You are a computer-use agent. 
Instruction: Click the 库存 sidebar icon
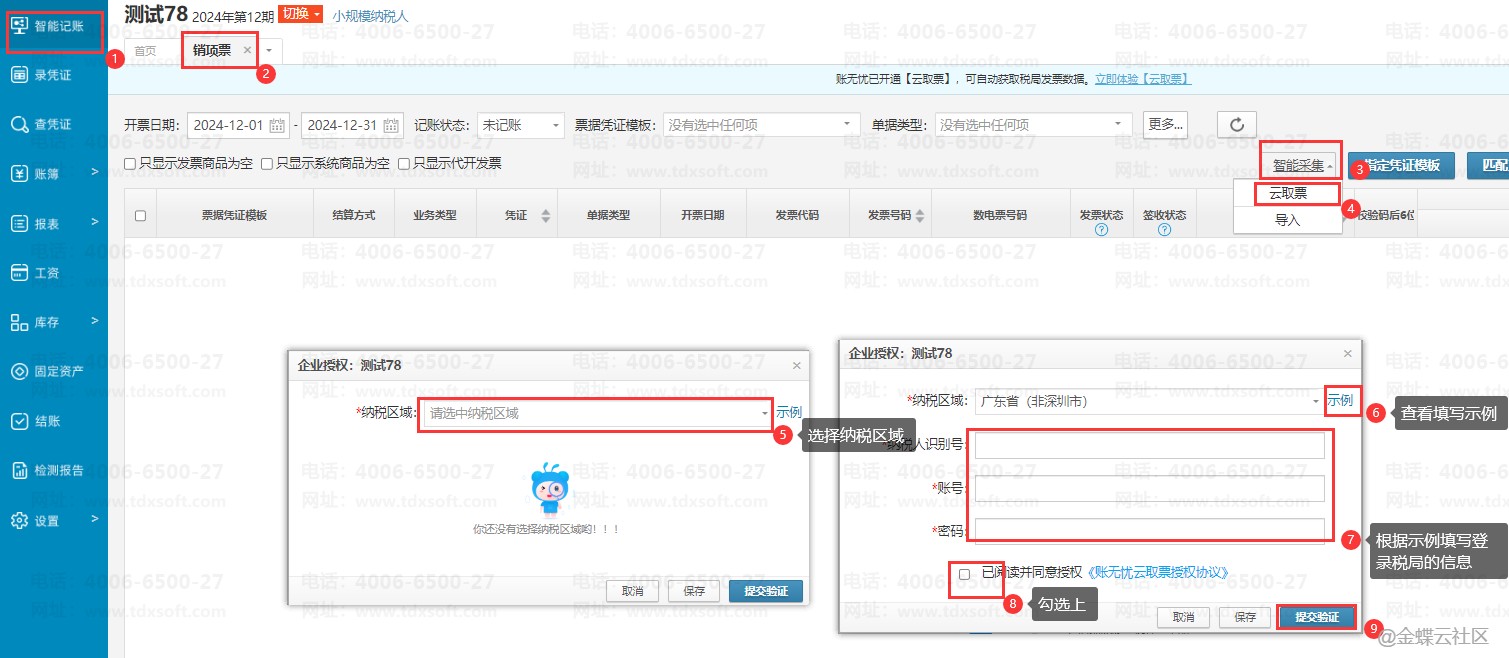19,322
